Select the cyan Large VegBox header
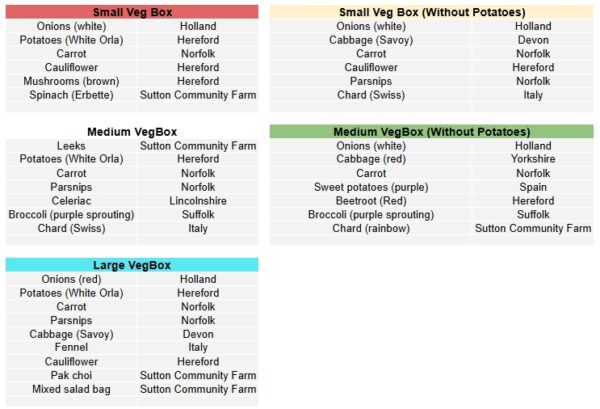This screenshot has height=409, width=600. point(131,265)
